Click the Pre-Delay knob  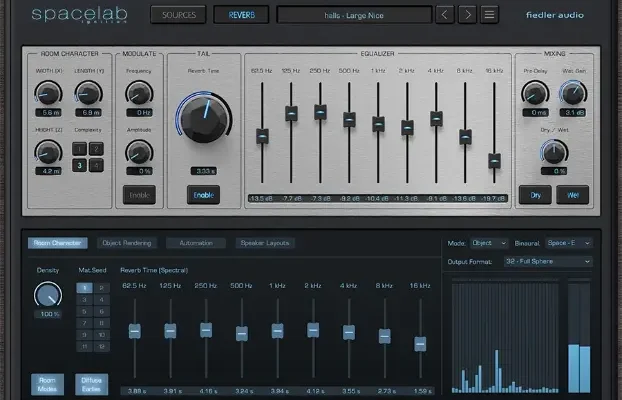[535, 93]
